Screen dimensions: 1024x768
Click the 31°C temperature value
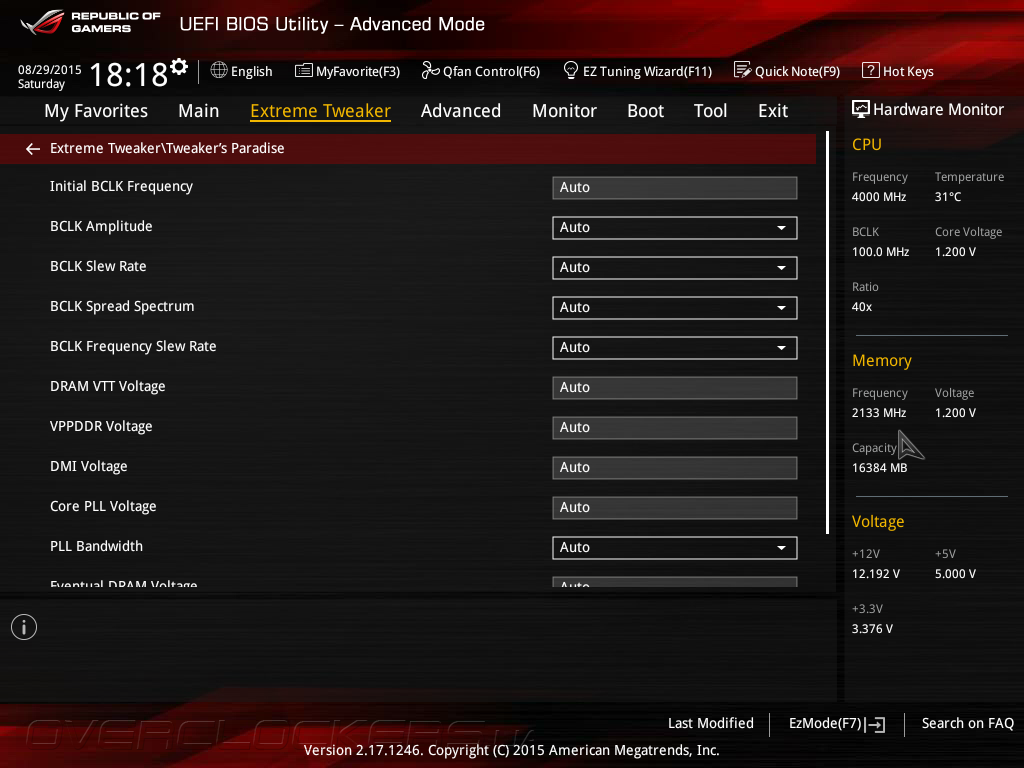click(x=948, y=197)
